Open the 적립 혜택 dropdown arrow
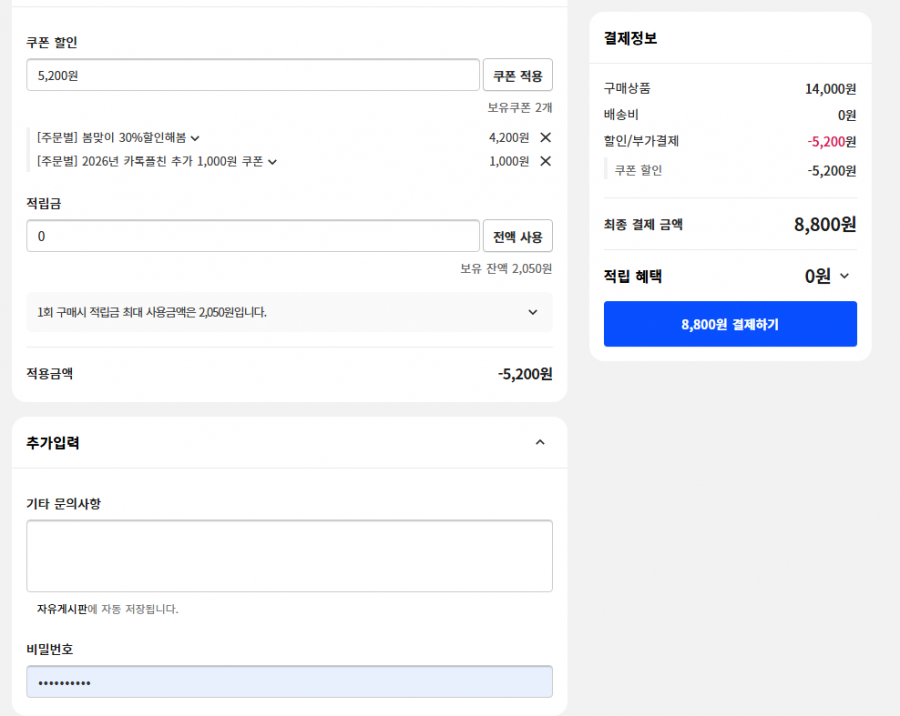 [844, 277]
